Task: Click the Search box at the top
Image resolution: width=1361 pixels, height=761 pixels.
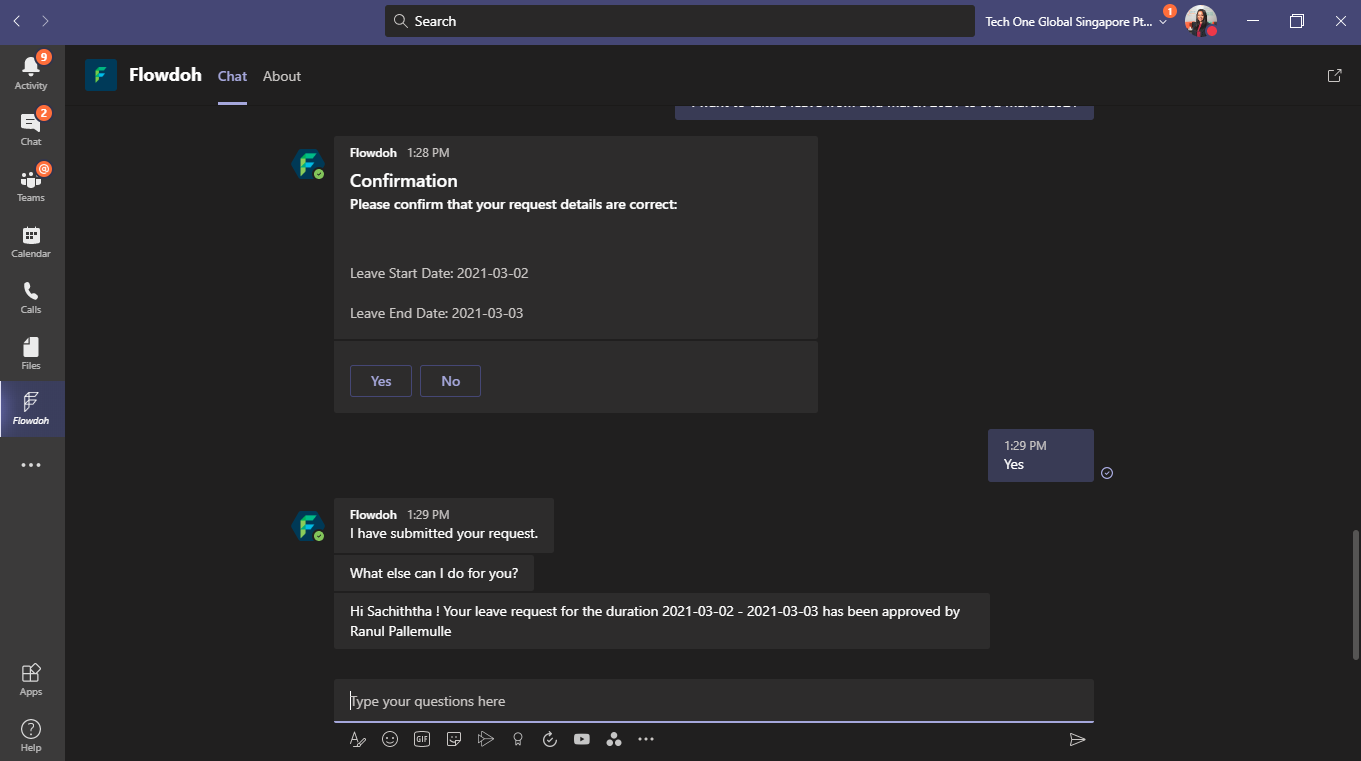Action: coord(680,21)
